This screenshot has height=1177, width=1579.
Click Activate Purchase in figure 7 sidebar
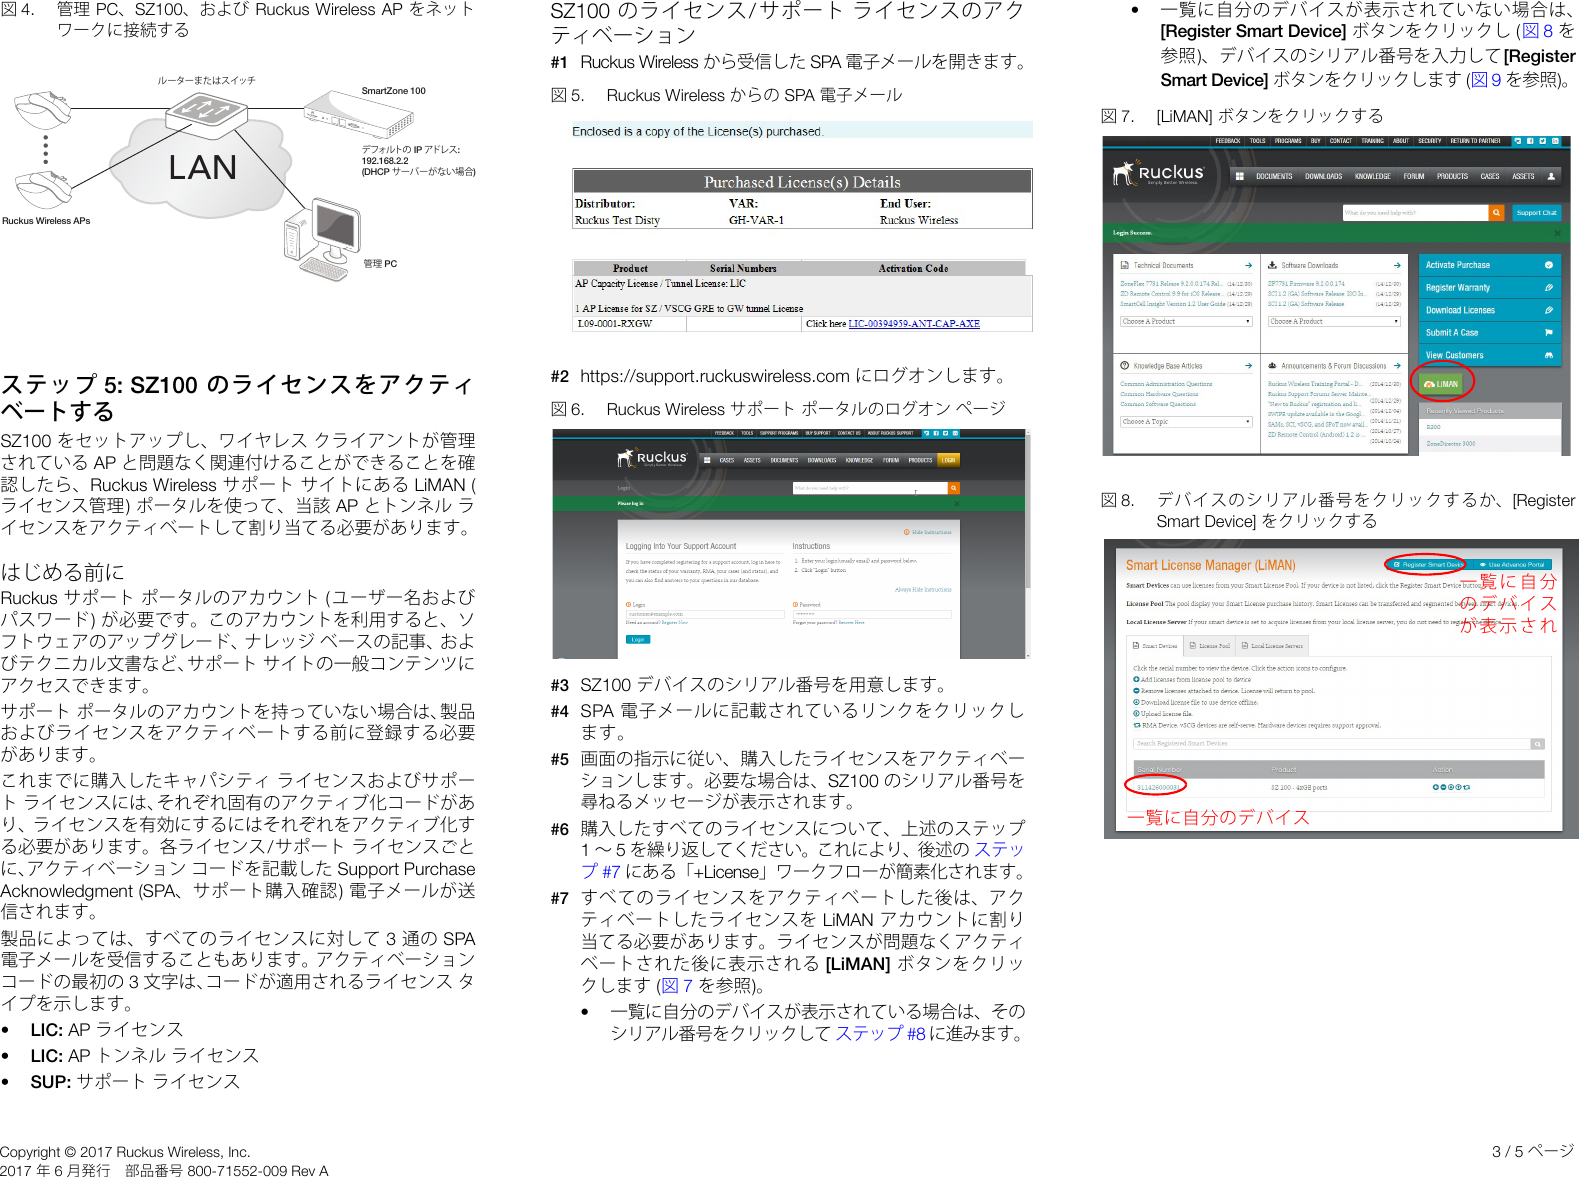tap(1489, 265)
